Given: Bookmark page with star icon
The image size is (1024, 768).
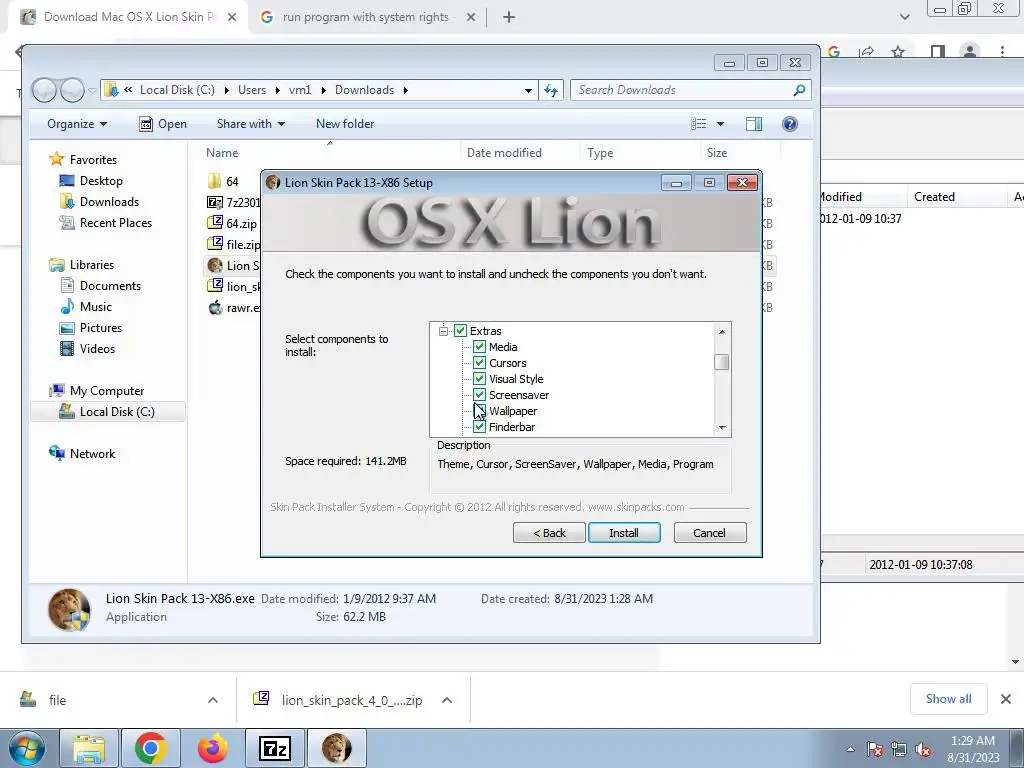Looking at the screenshot, I should coord(898,52).
